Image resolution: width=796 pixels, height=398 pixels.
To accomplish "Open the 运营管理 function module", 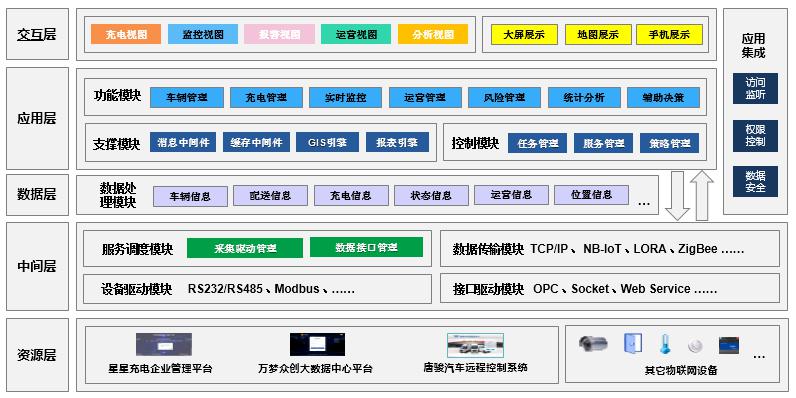I will [x=425, y=97].
